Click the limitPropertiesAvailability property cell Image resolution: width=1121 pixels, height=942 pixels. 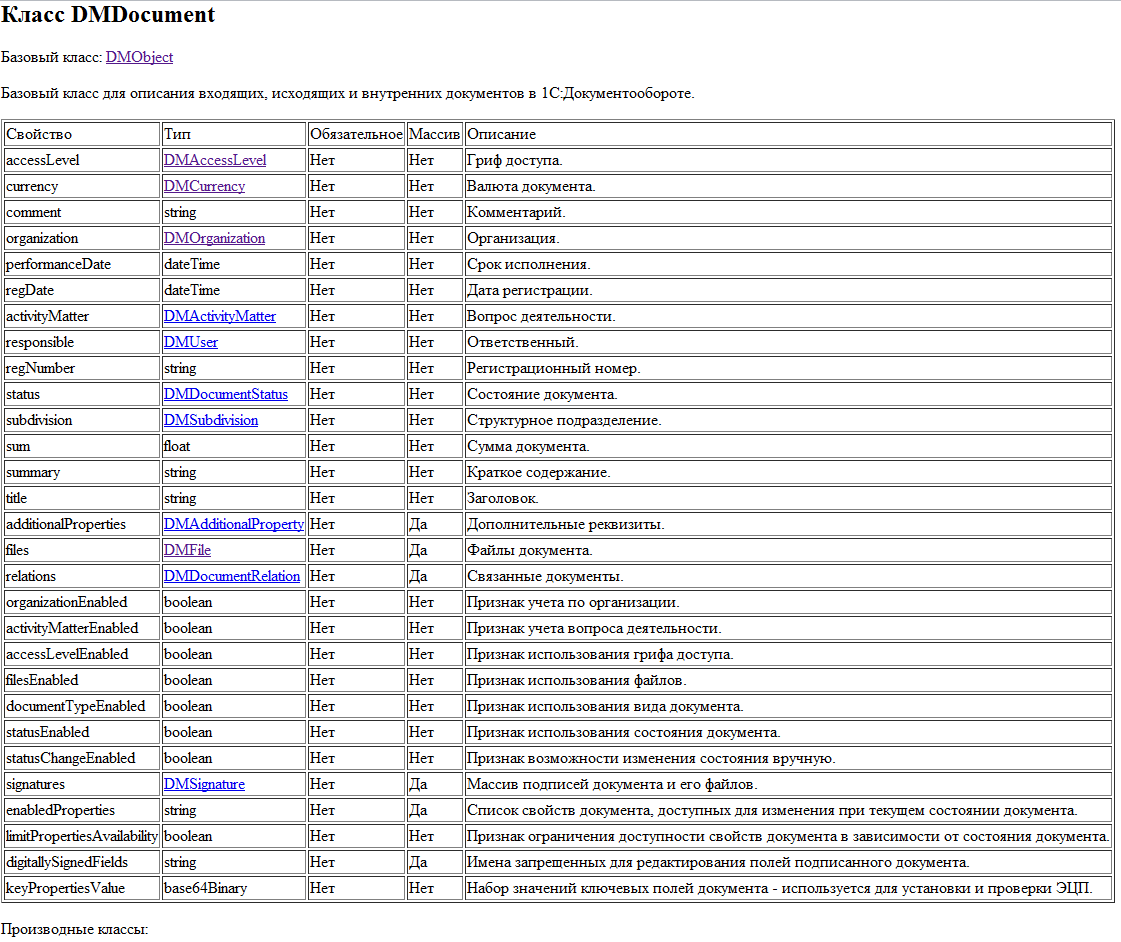pyautogui.click(x=82, y=836)
